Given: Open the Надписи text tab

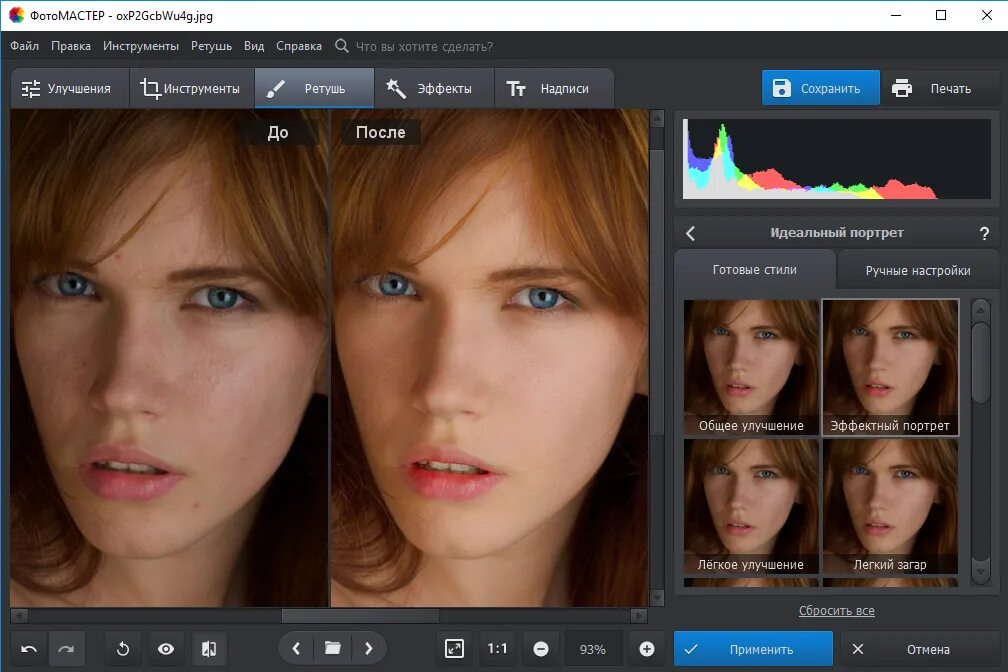Looking at the screenshot, I should [x=554, y=88].
